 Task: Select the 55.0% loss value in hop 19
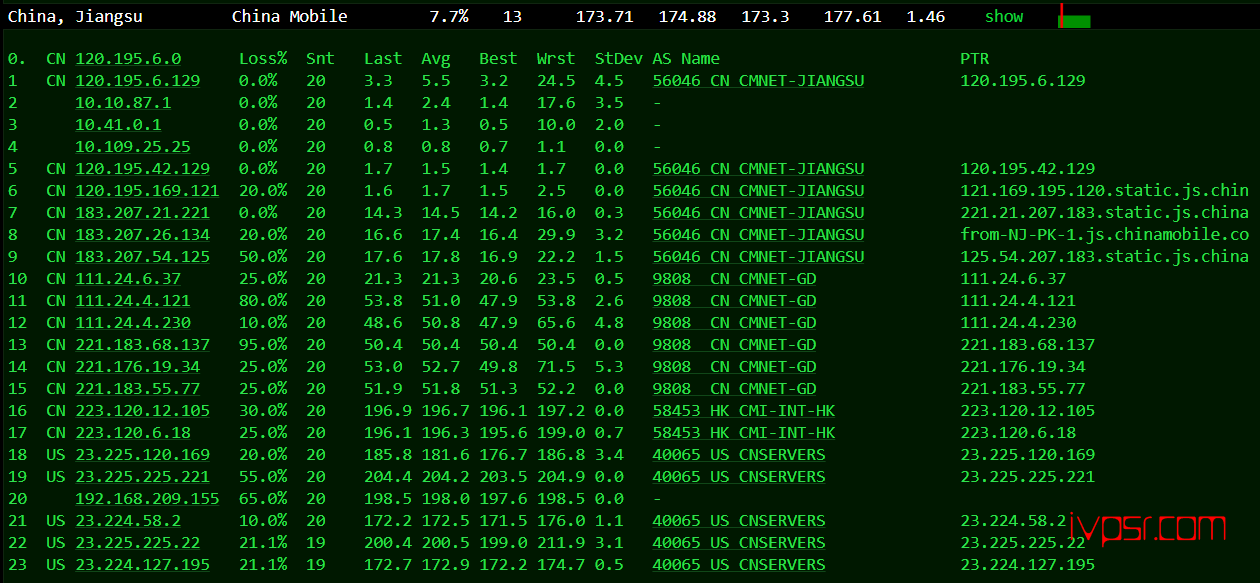[x=263, y=477]
